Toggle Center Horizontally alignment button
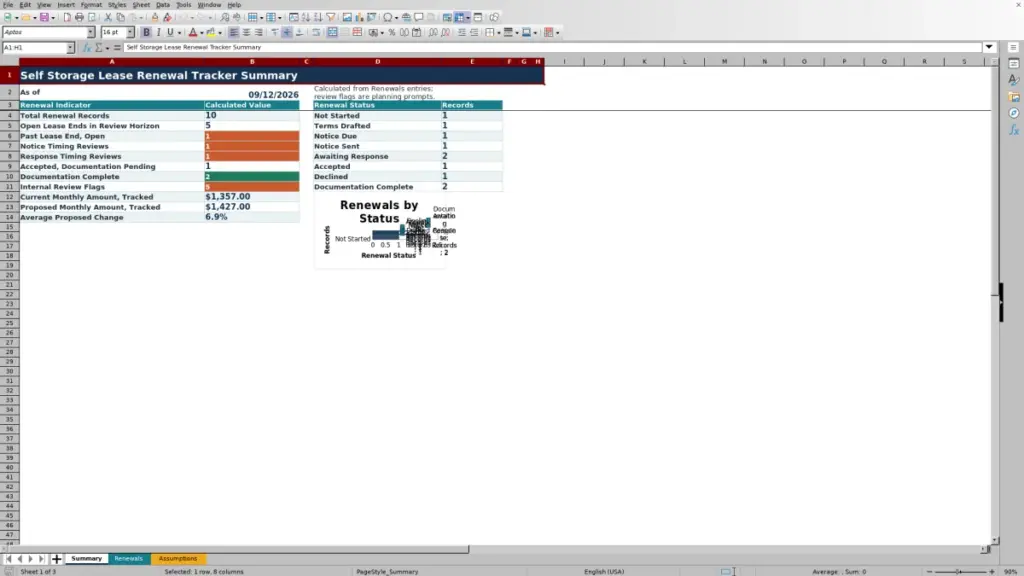1024x576 pixels. tap(246, 33)
